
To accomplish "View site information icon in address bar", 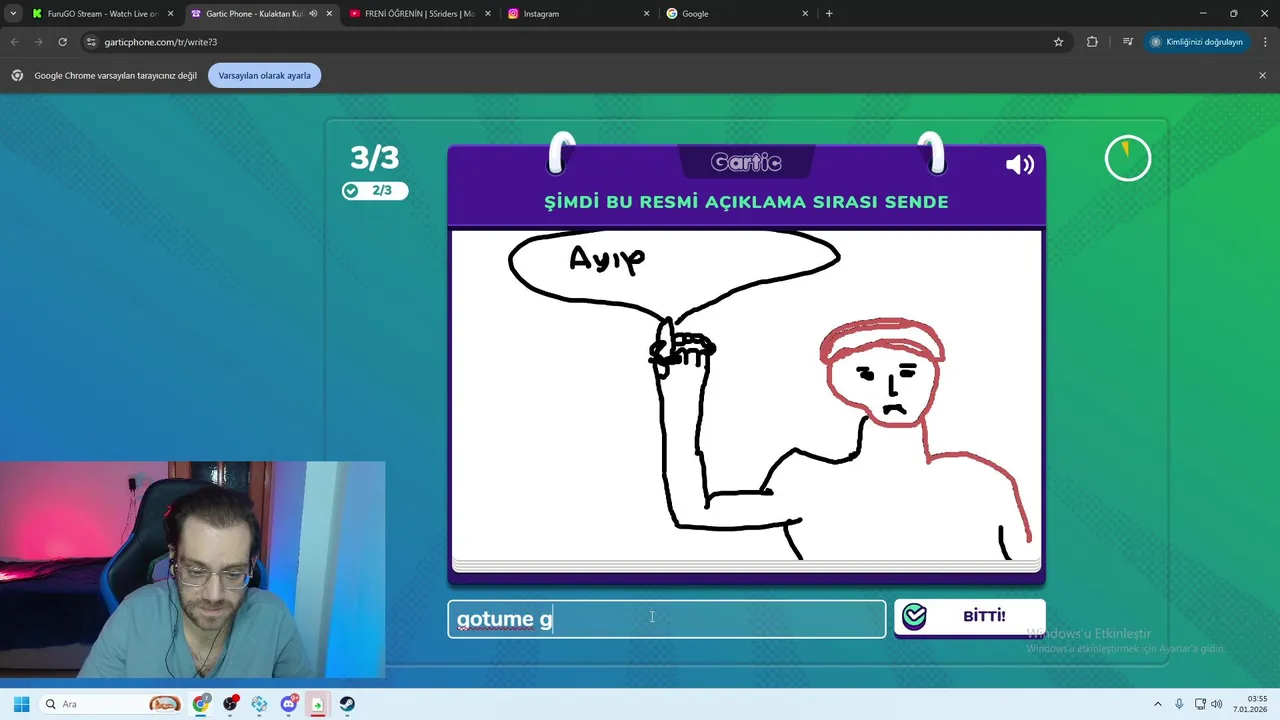I will (x=91, y=42).
